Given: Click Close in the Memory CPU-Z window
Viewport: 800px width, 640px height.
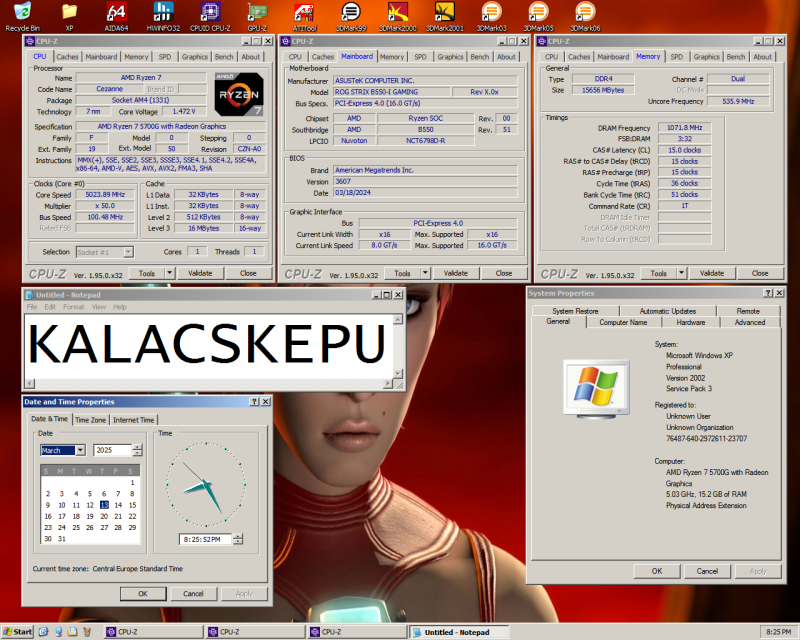Looking at the screenshot, I should pos(760,273).
